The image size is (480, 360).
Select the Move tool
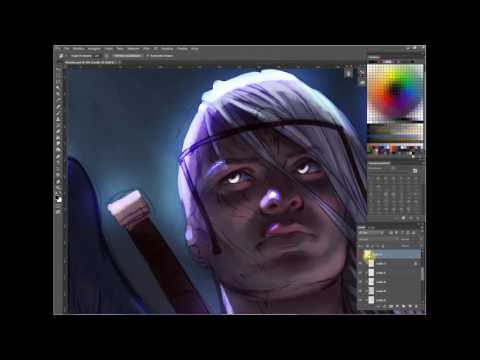point(59,69)
